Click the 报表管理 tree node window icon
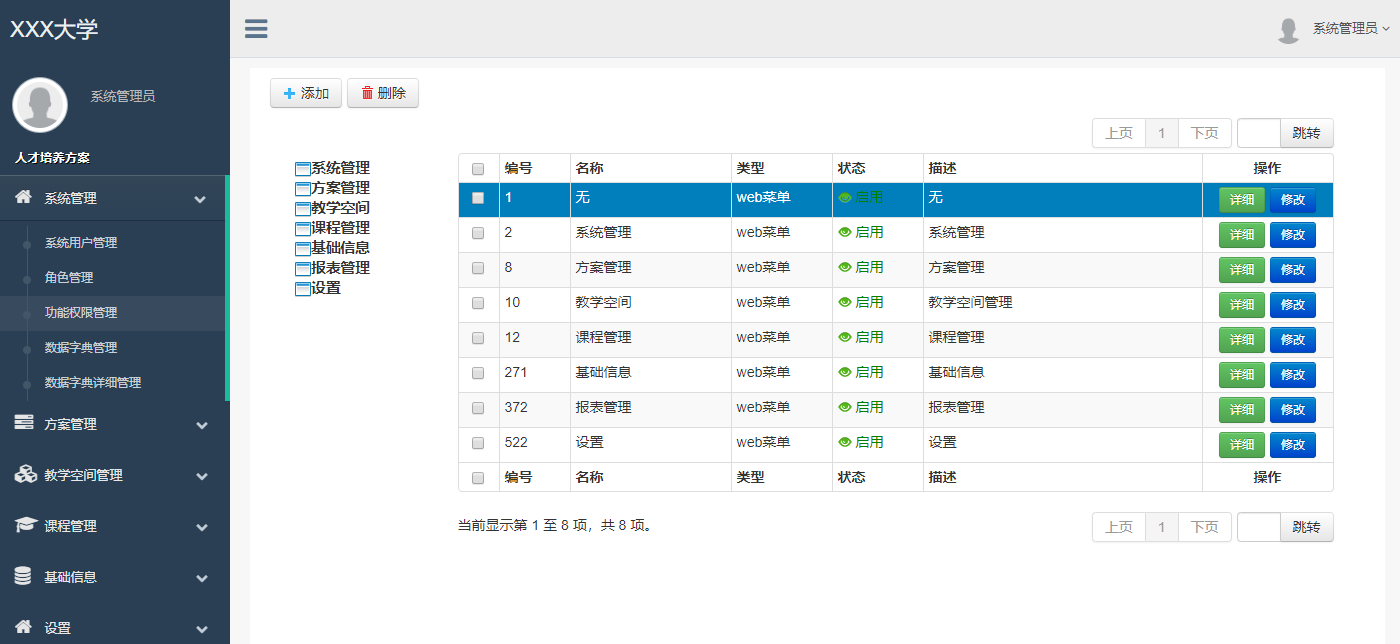The image size is (1400, 644). [x=303, y=269]
